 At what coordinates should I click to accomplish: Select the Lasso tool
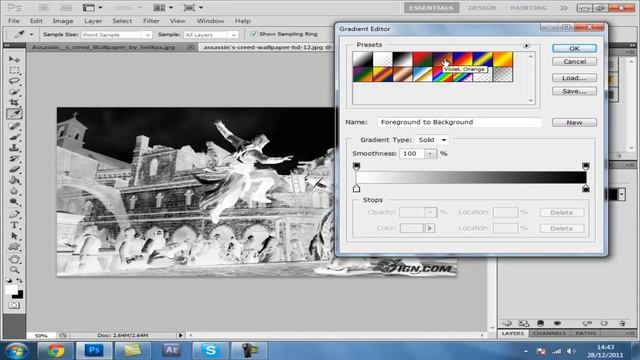click(14, 81)
